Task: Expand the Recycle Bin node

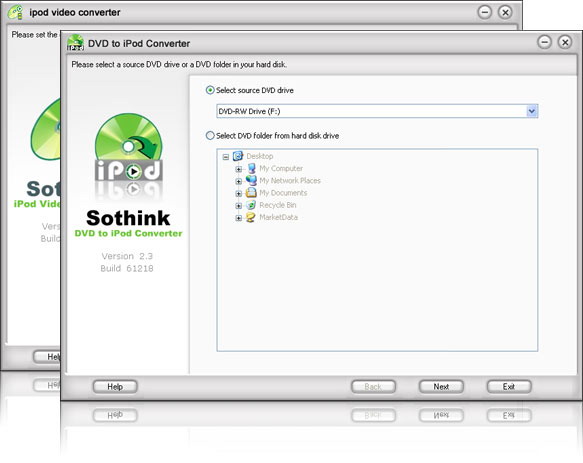Action: [x=239, y=206]
